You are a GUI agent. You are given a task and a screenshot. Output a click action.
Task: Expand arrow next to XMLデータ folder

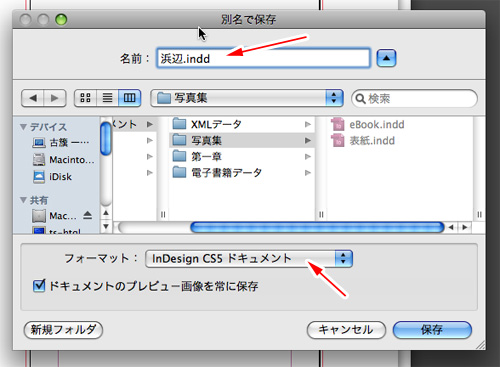(308, 124)
